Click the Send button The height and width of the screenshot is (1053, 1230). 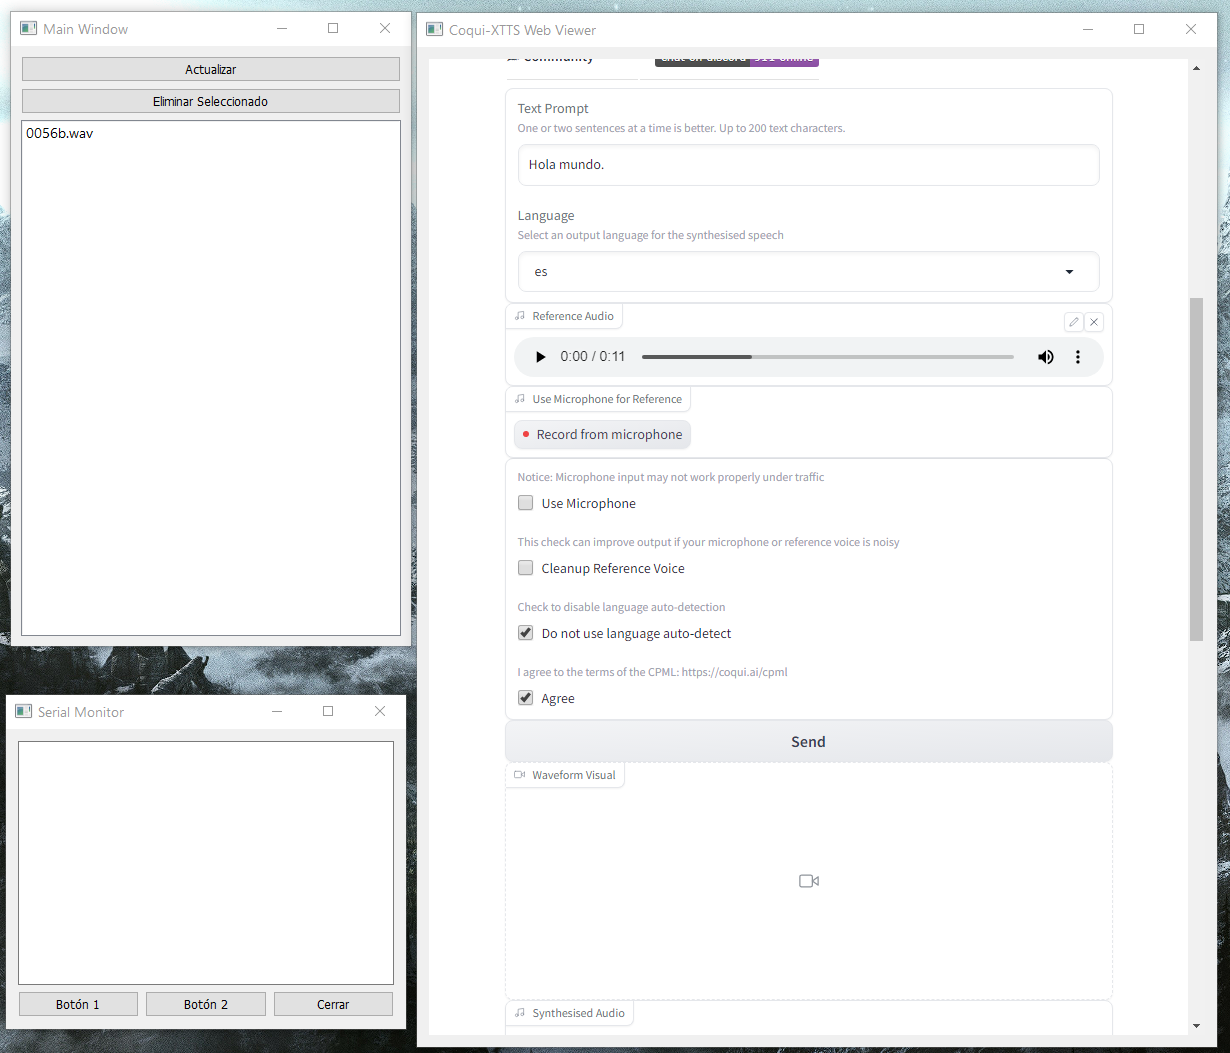[x=808, y=742]
